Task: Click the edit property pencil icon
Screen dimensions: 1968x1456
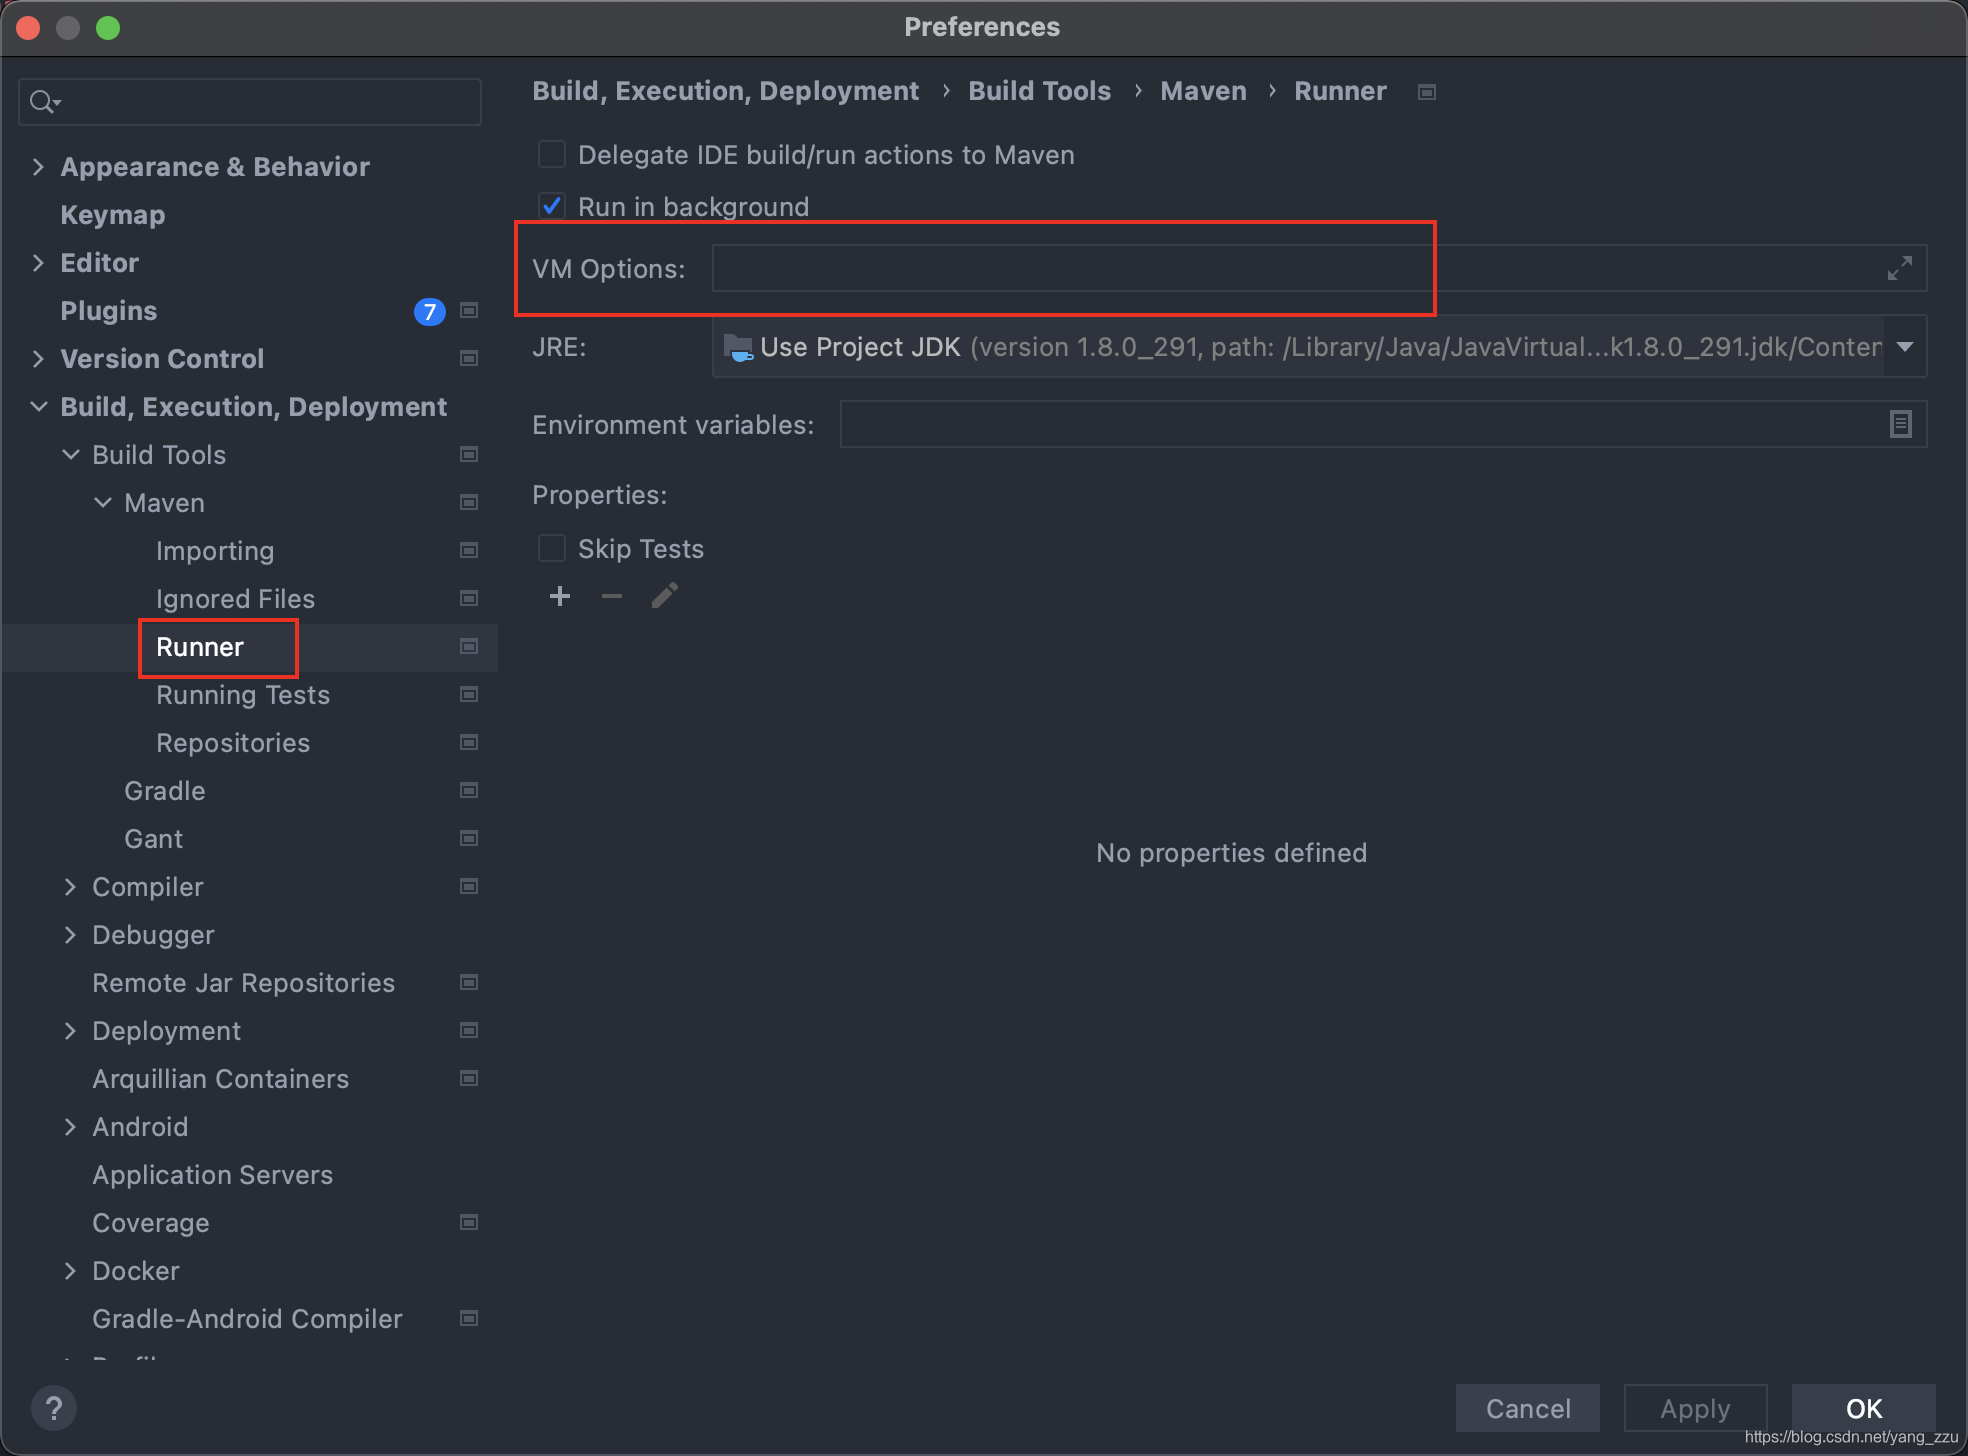Action: [x=665, y=597]
